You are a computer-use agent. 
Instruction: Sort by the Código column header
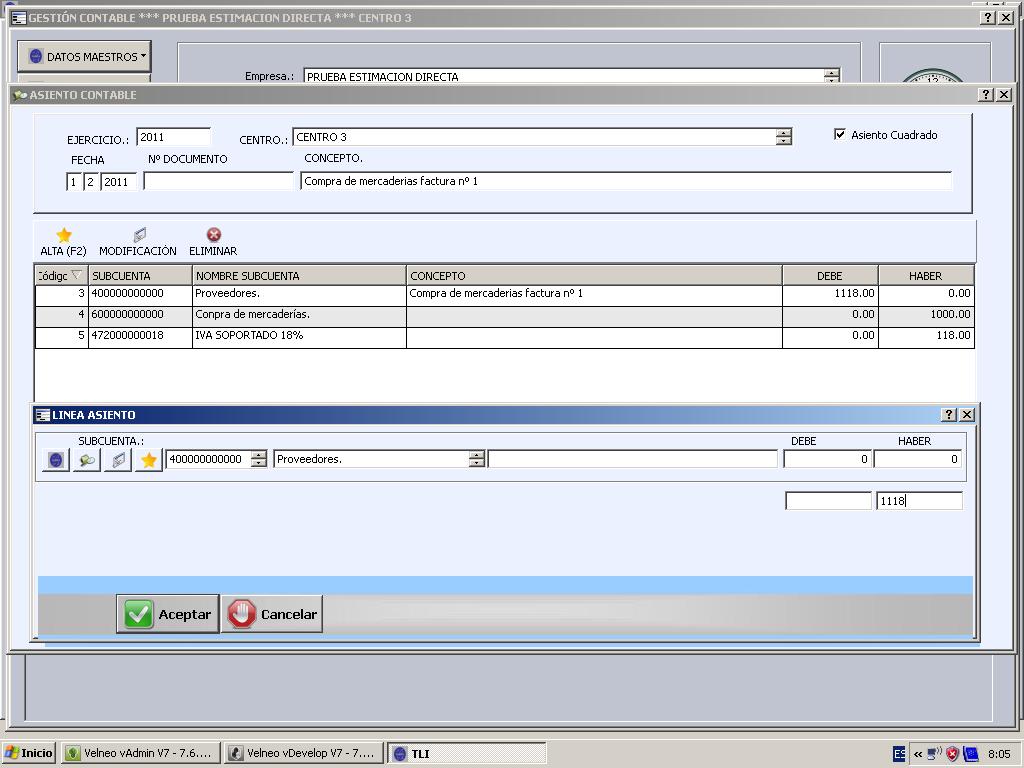pyautogui.click(x=61, y=276)
